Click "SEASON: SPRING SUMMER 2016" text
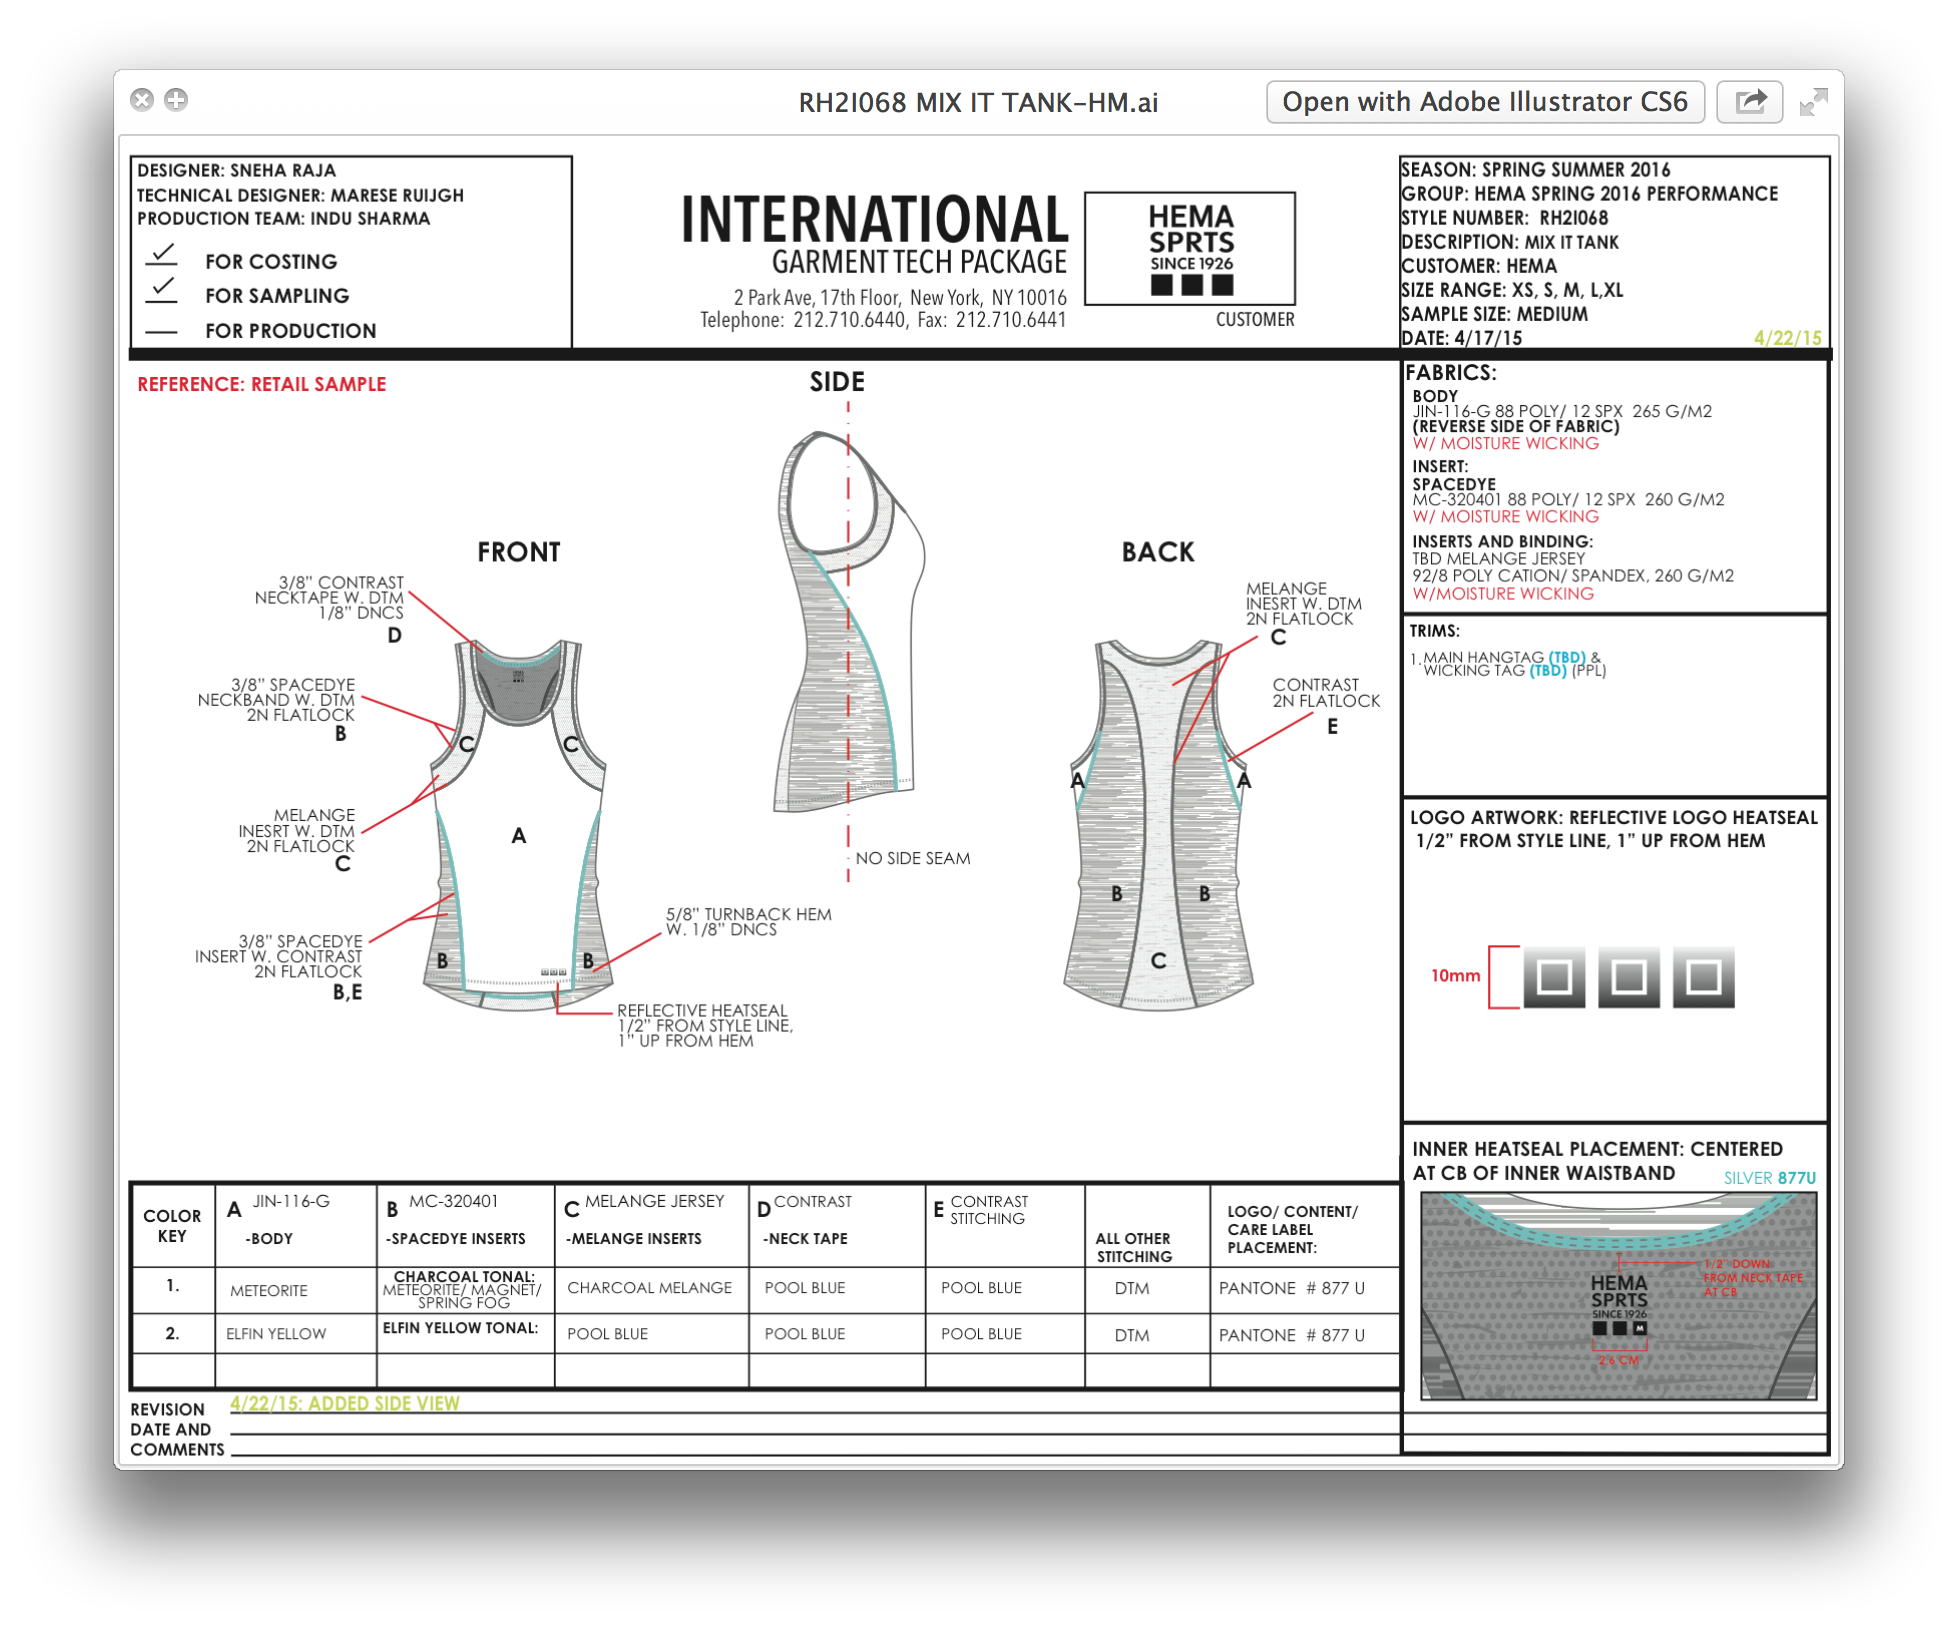 tap(1535, 170)
